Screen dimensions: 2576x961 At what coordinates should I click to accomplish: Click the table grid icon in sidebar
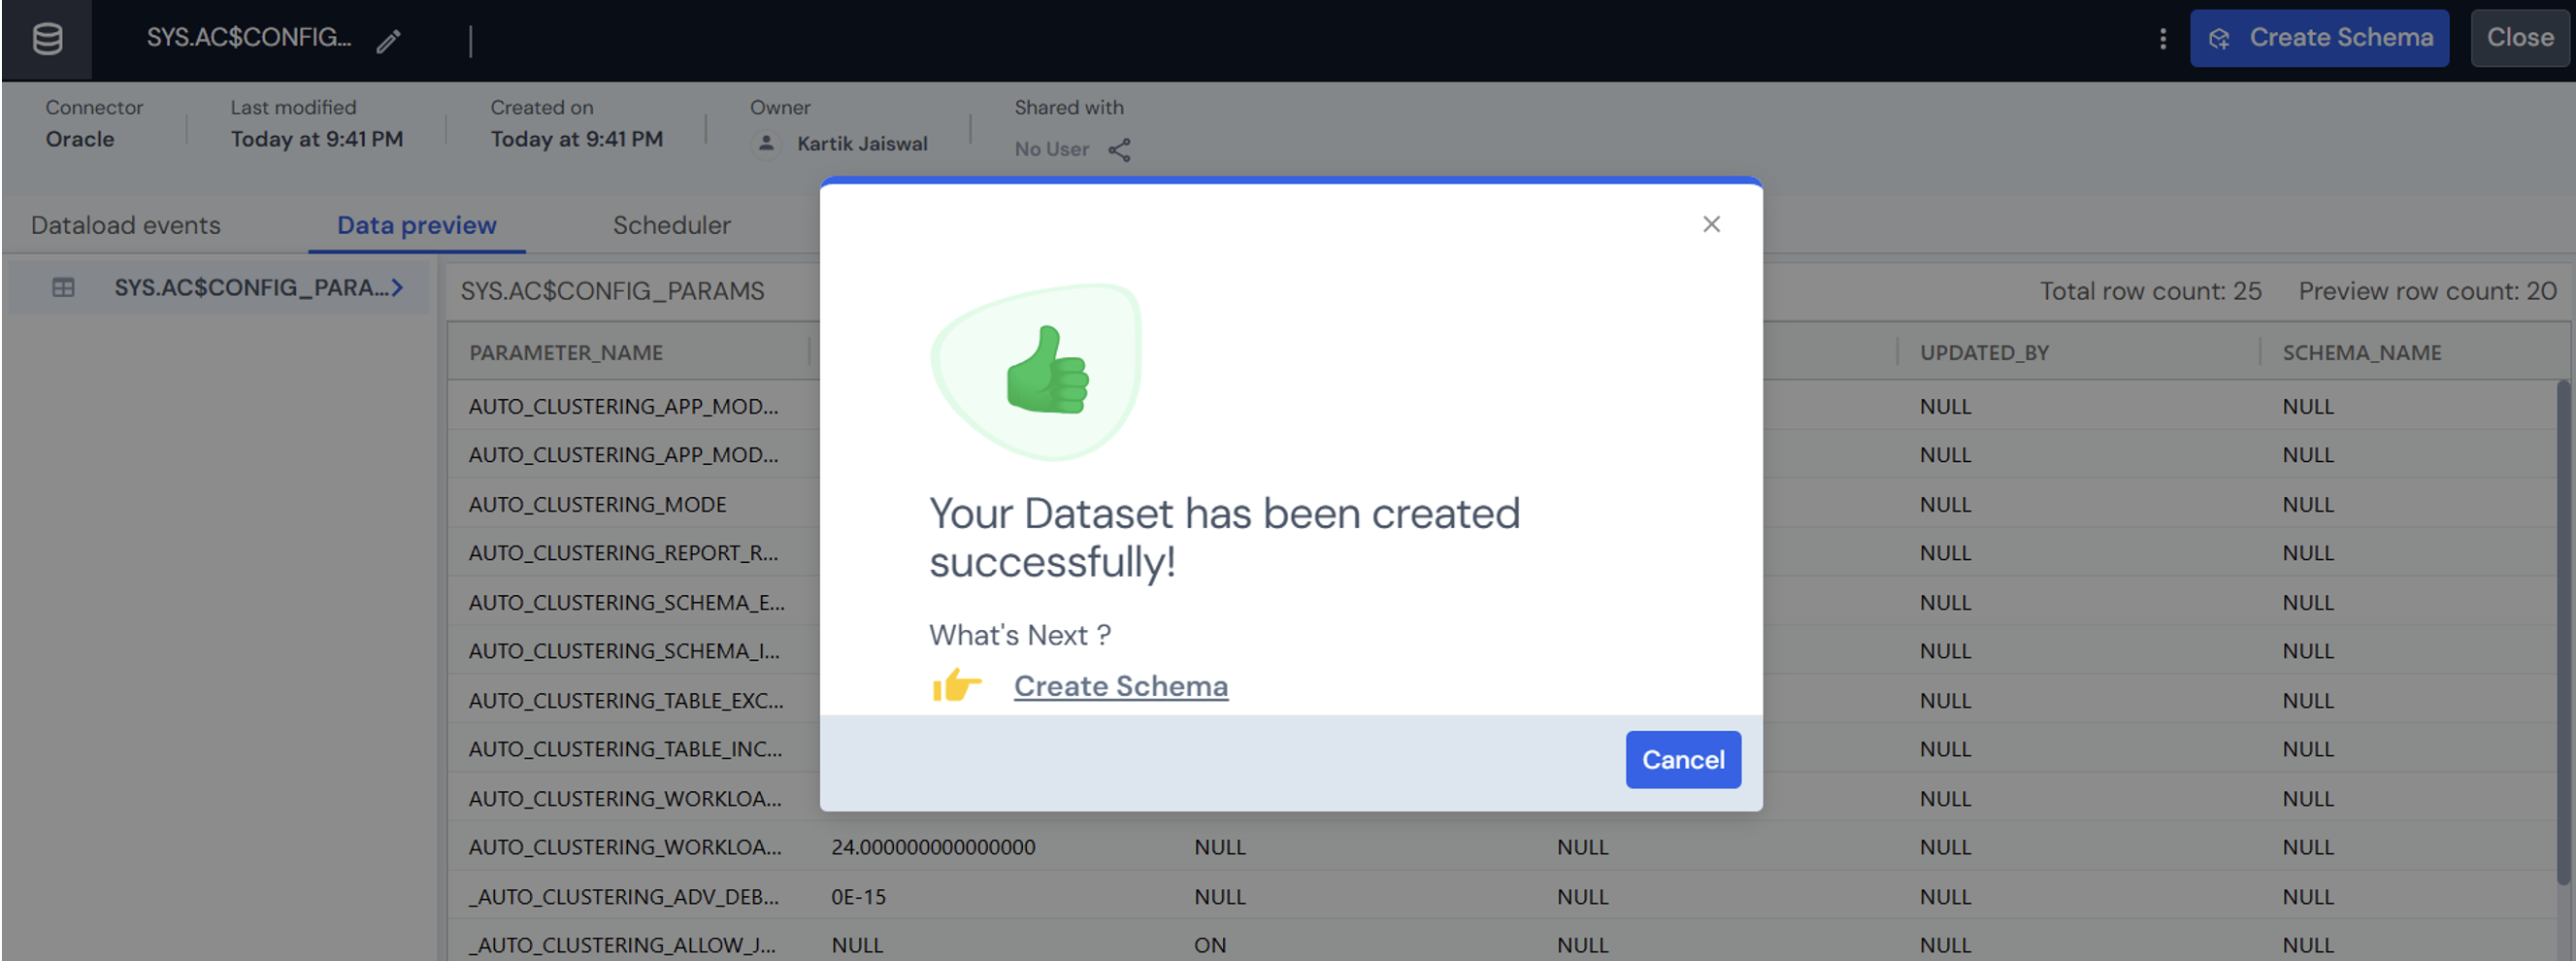63,288
